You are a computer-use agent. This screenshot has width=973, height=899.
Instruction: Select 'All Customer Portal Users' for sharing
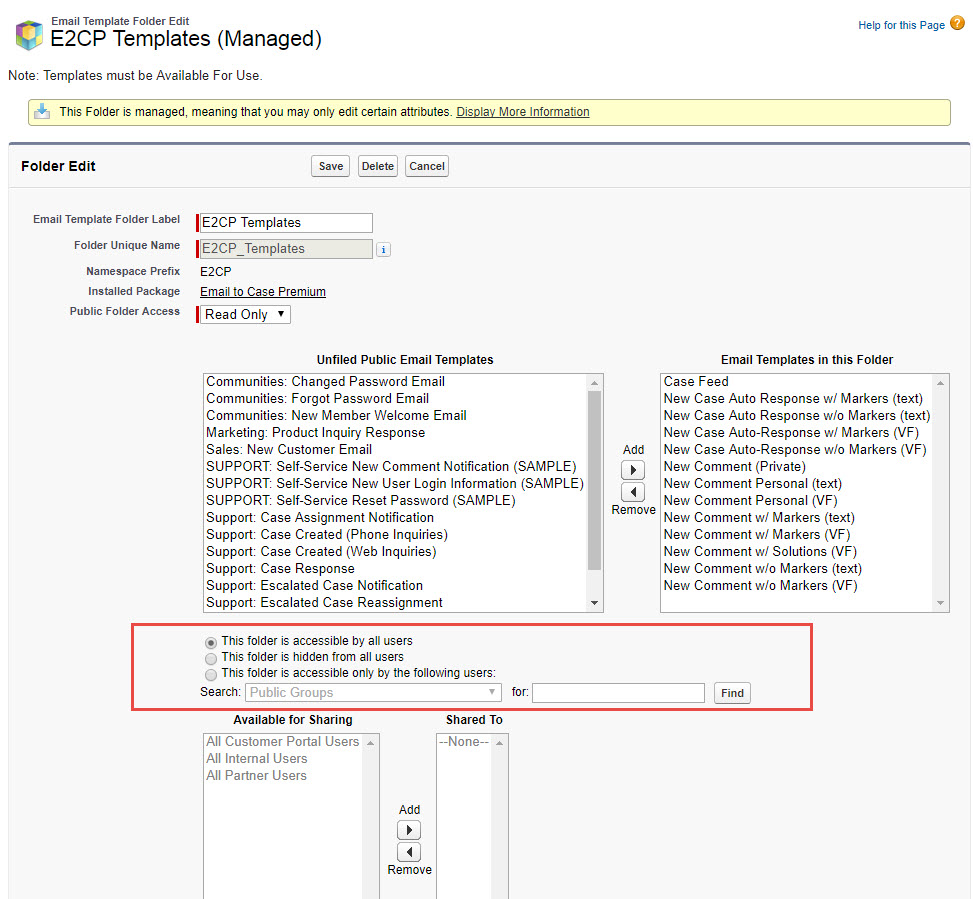point(283,741)
